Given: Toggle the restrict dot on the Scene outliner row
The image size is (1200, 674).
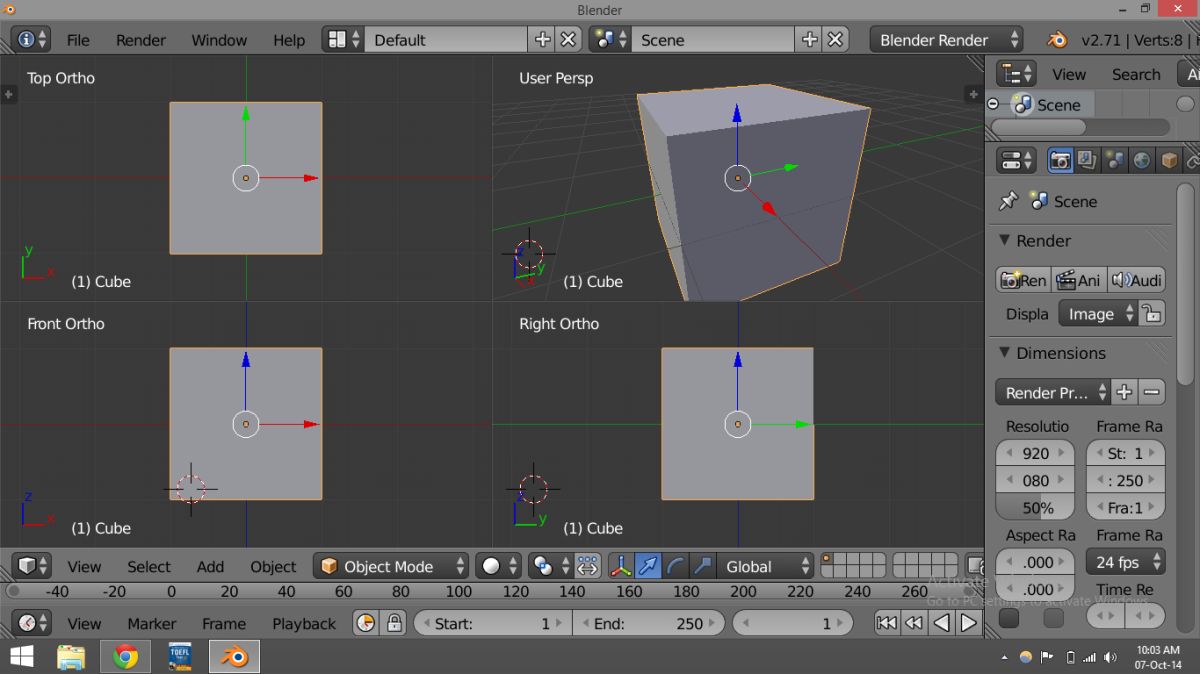Looking at the screenshot, I should [1186, 104].
